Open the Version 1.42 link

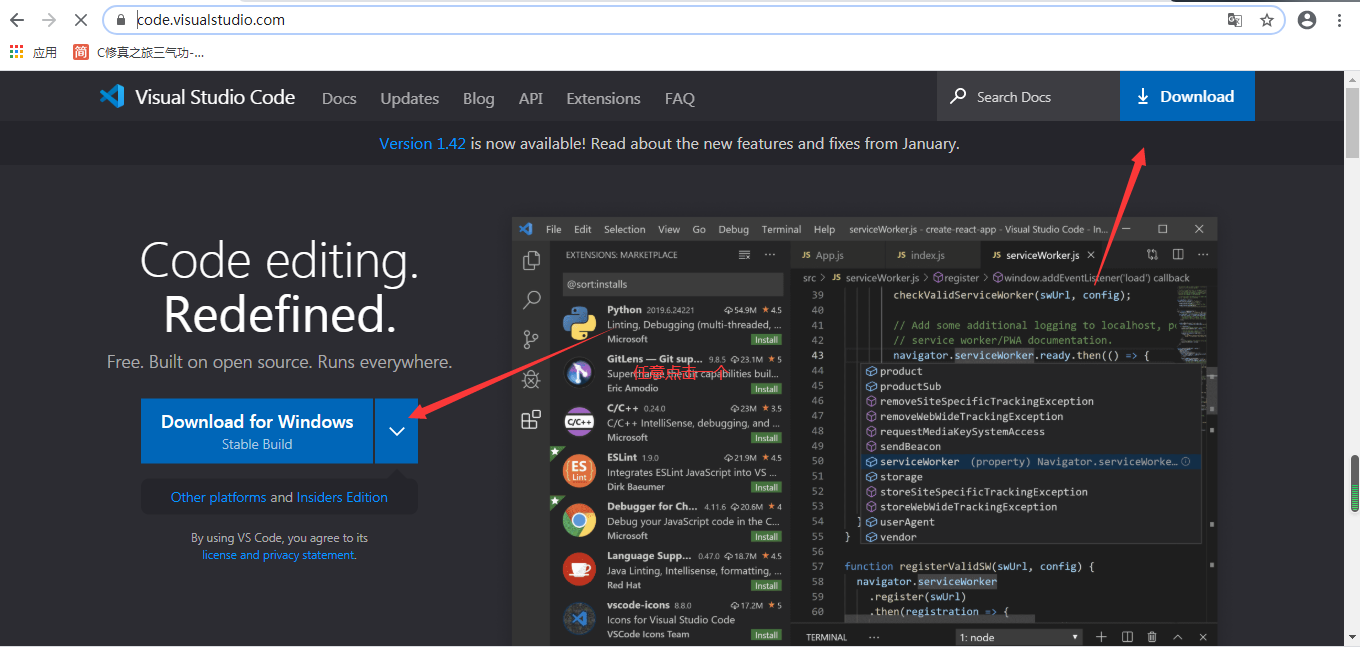[422, 144]
